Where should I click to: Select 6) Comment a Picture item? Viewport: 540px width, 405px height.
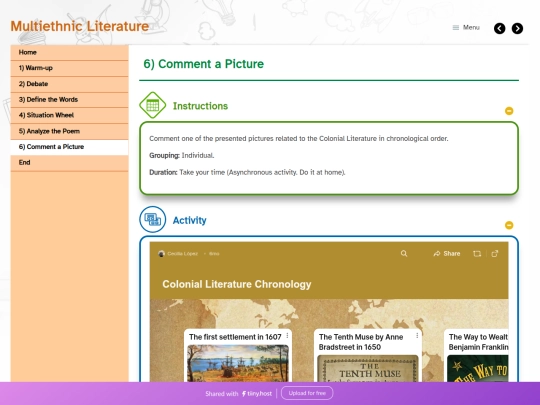pyautogui.click(x=69, y=147)
